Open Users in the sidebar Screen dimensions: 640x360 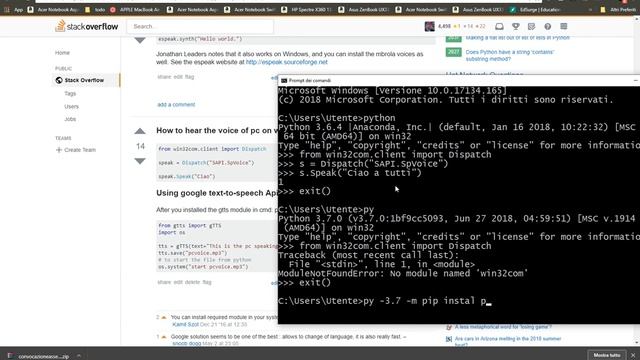pyautogui.click(x=71, y=107)
